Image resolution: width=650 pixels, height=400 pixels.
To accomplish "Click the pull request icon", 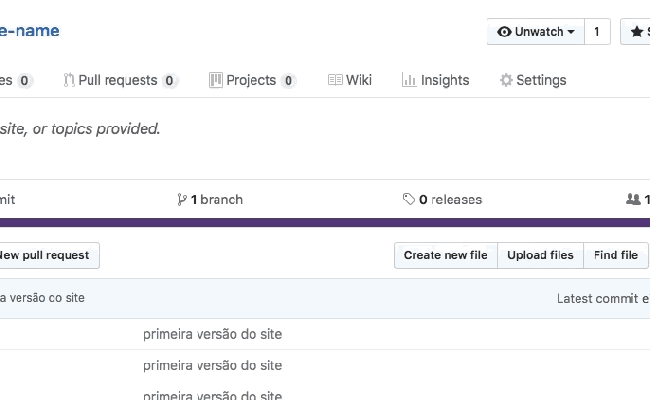I will click(69, 80).
